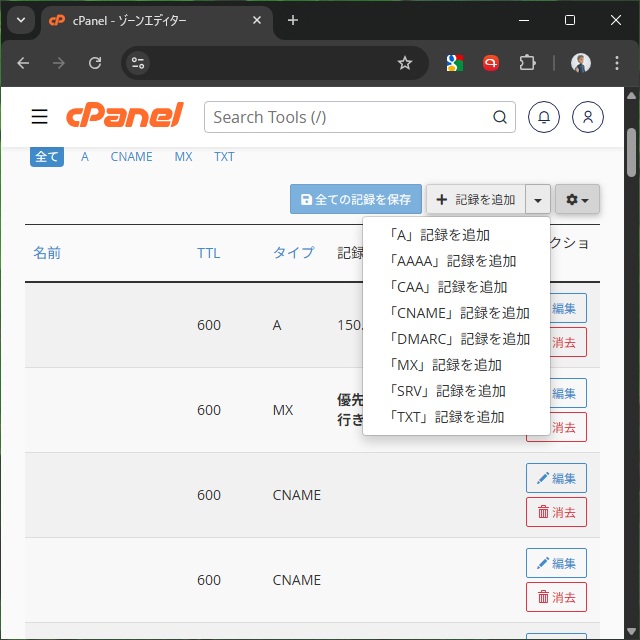Open the browser tab list chevron

(x=21, y=20)
